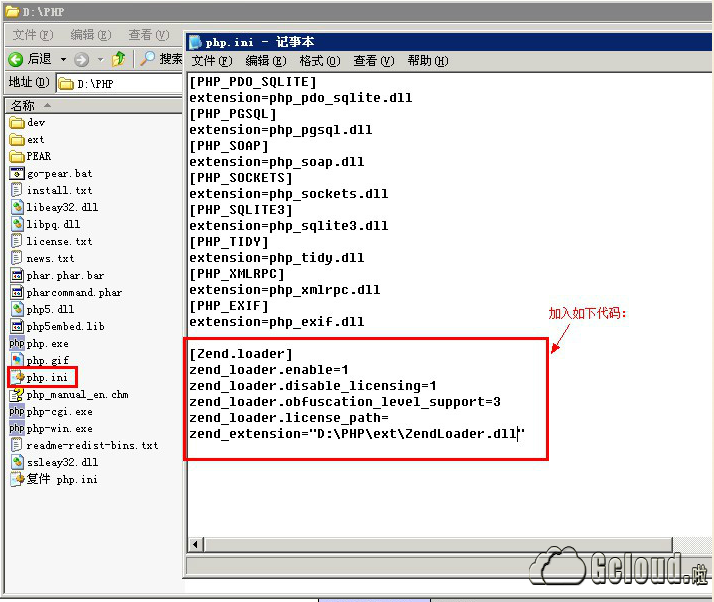Click the Up folder icon in toolbar
The width and height of the screenshot is (714, 602).
[x=119, y=59]
